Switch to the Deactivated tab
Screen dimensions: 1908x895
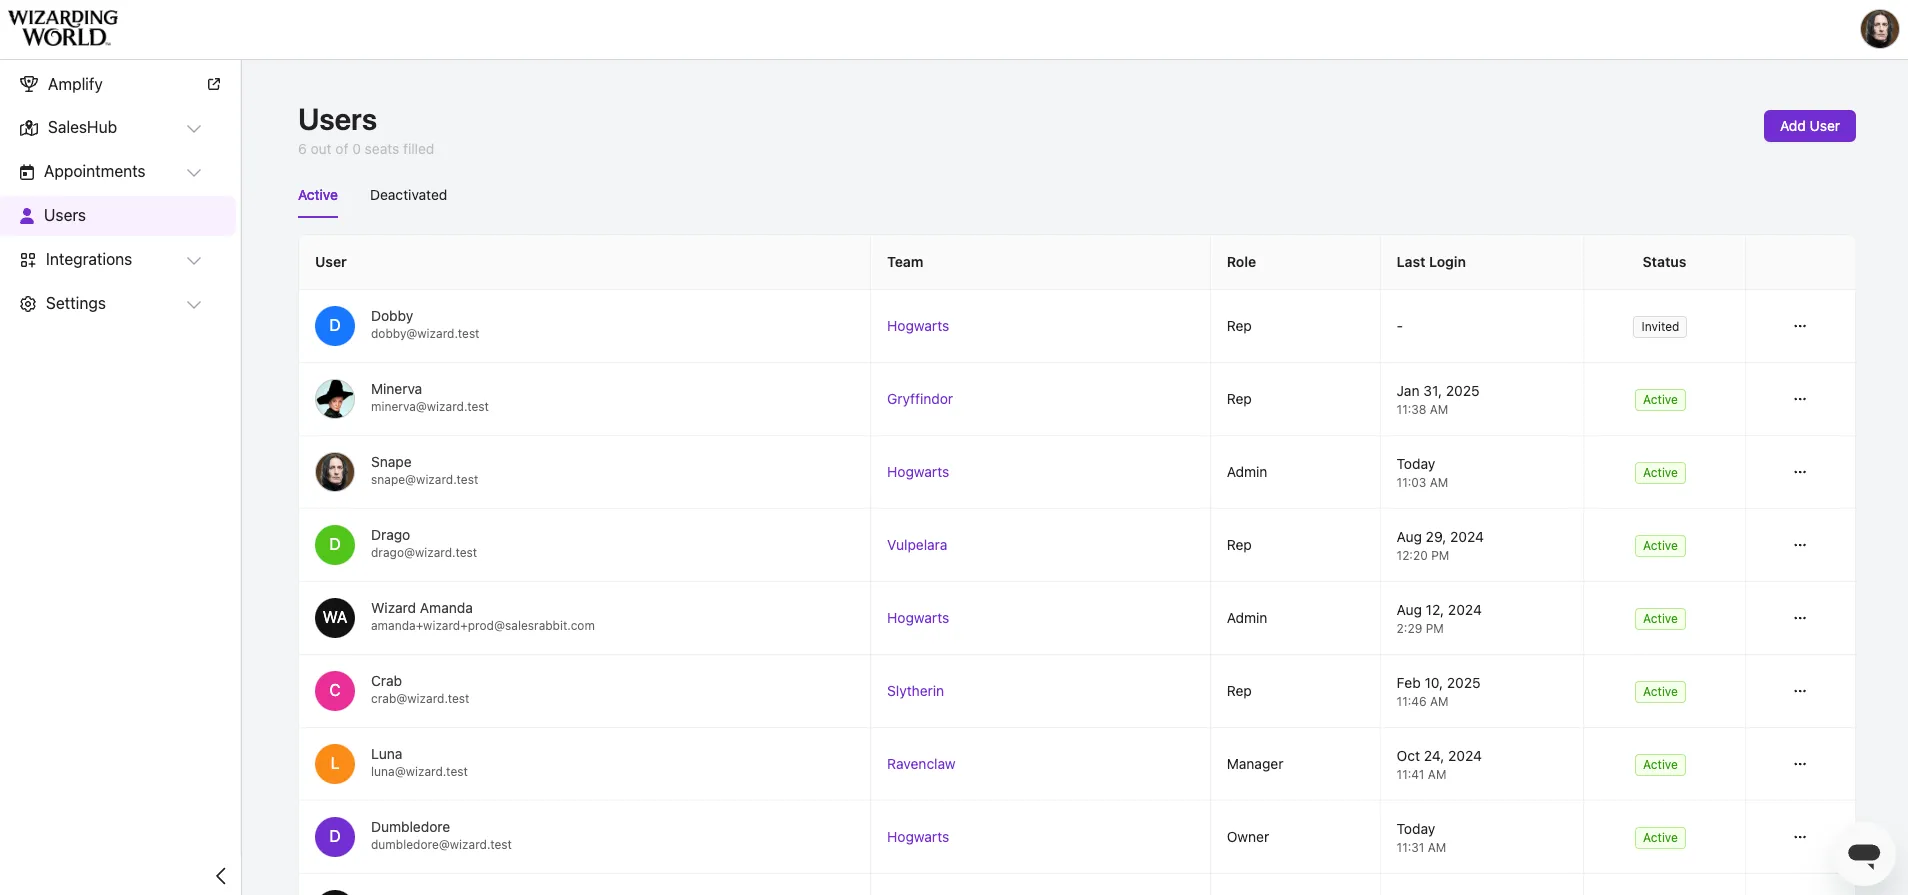tap(408, 195)
